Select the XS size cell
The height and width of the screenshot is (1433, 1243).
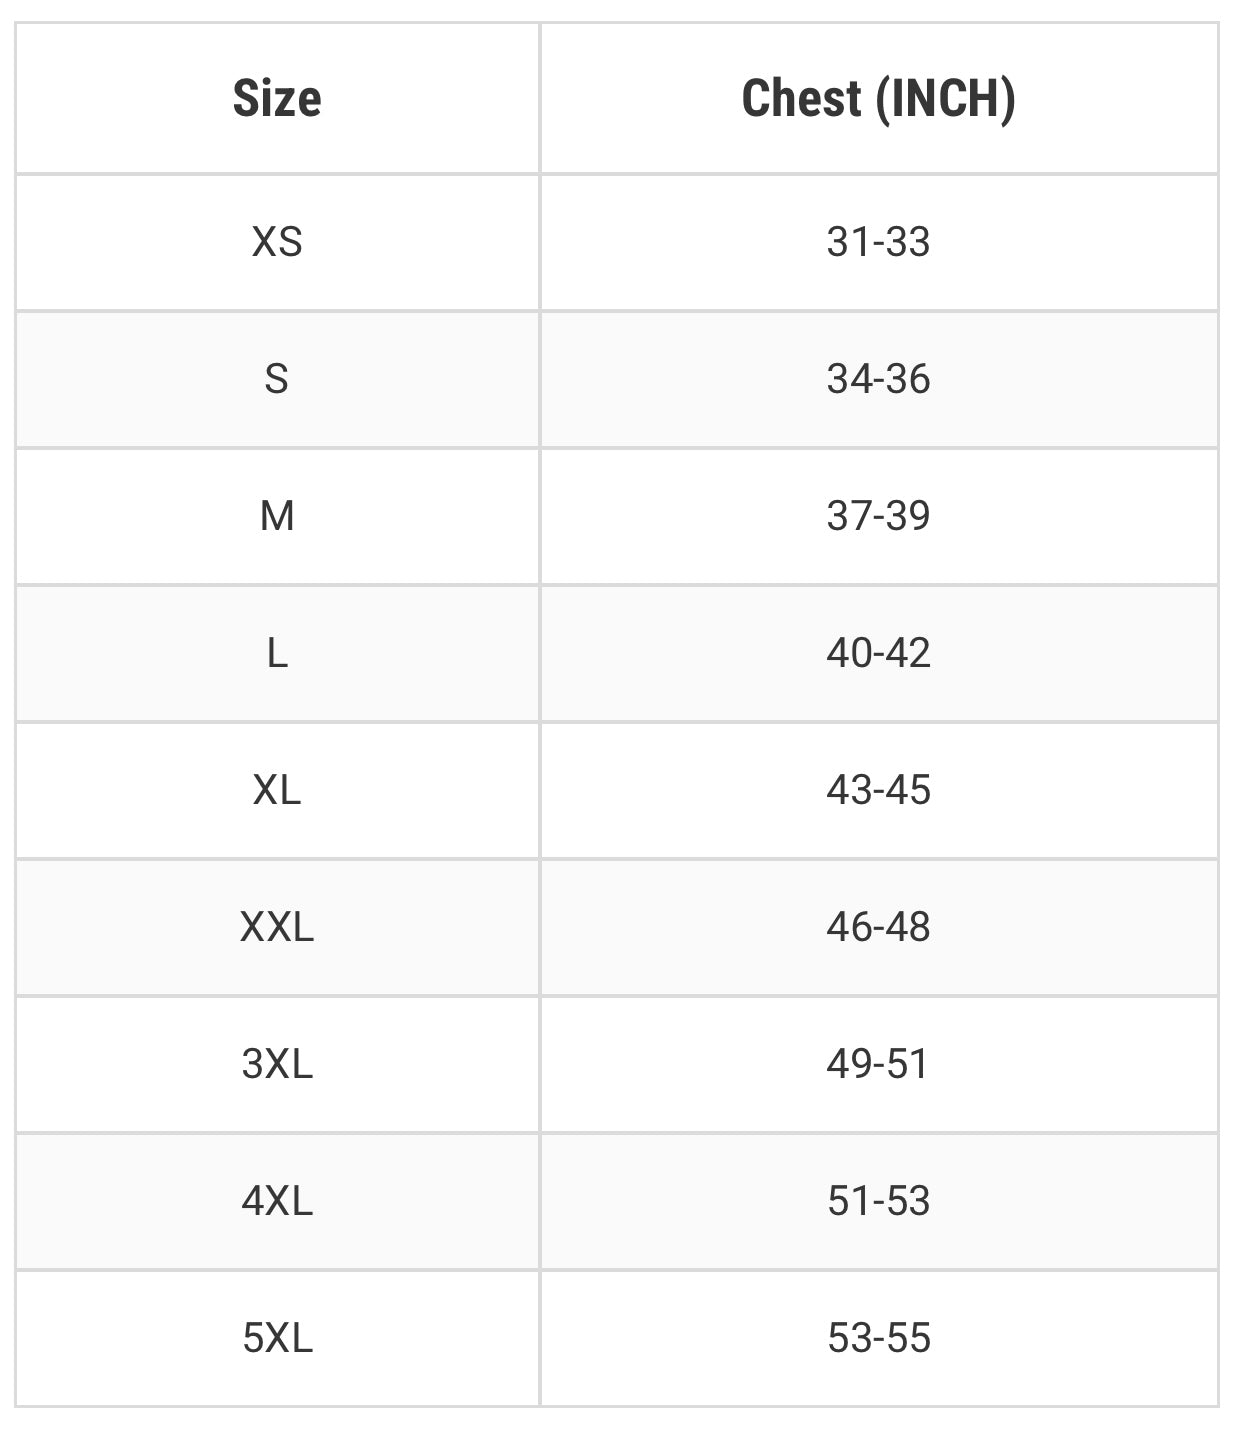coord(277,242)
